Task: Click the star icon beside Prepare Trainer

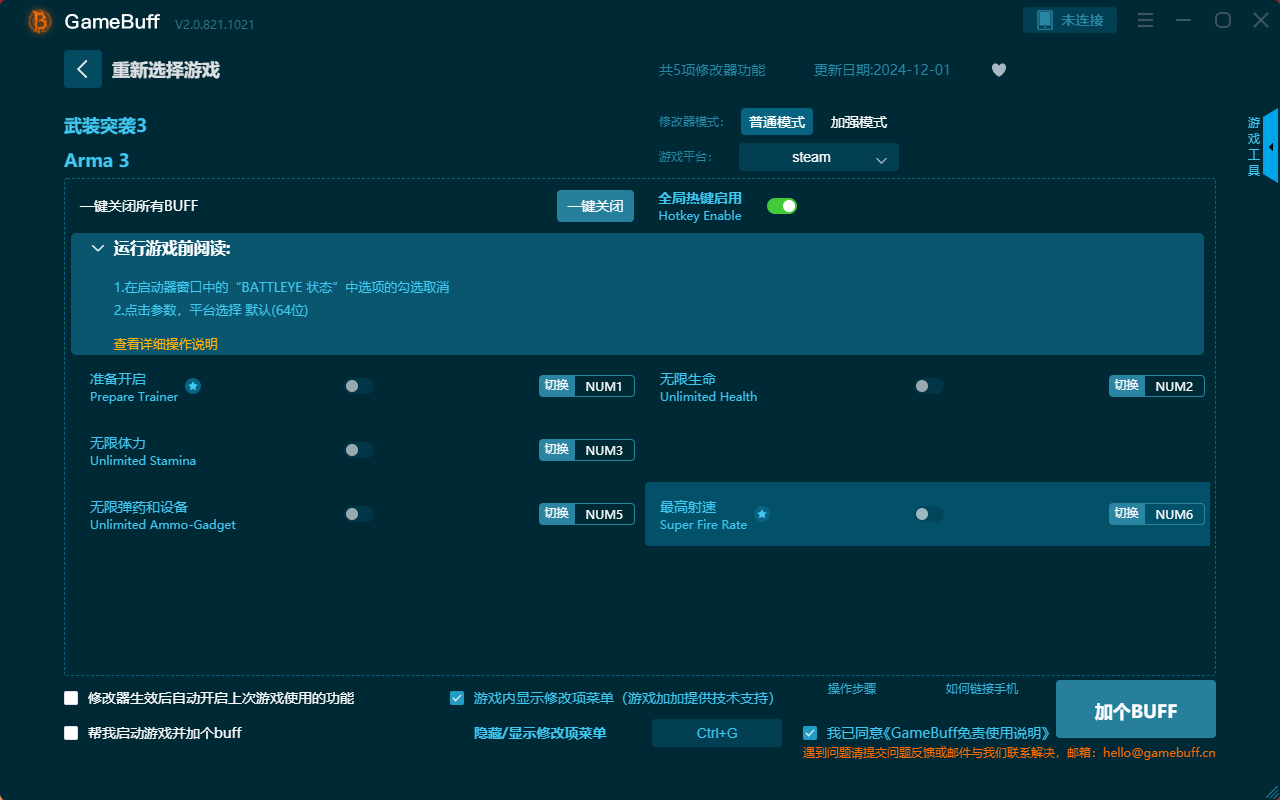Action: [x=192, y=386]
